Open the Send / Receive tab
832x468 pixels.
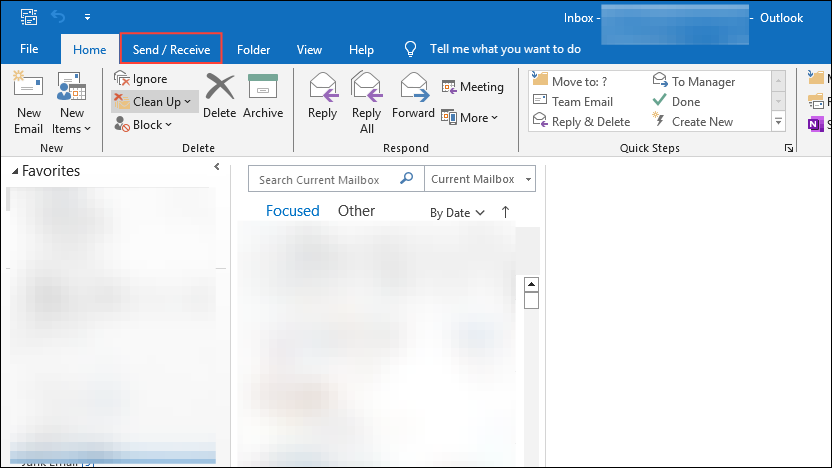pos(171,49)
